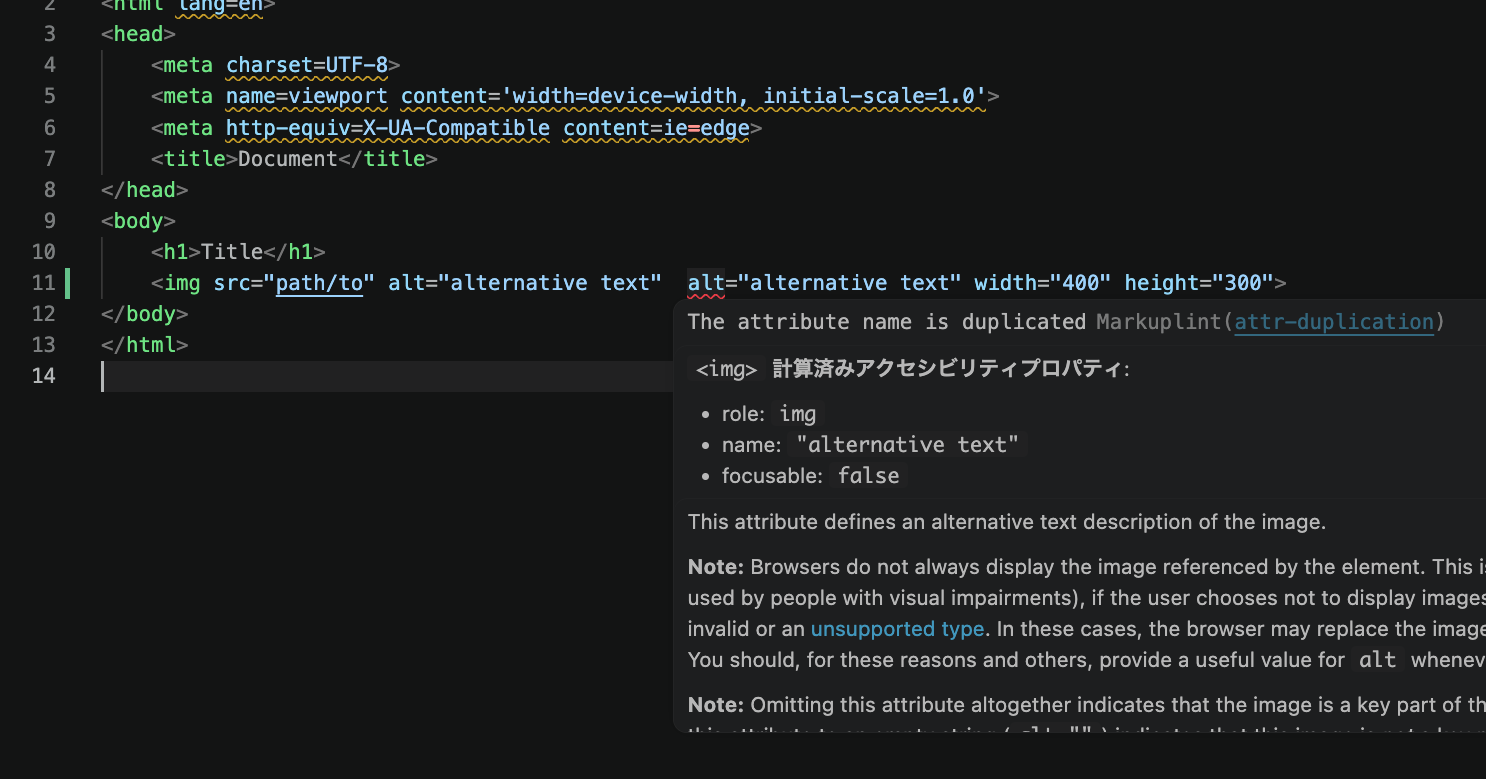Click the empty line 14 in the editor
Viewport: 1486px width, 779px height.
[x=300, y=376]
